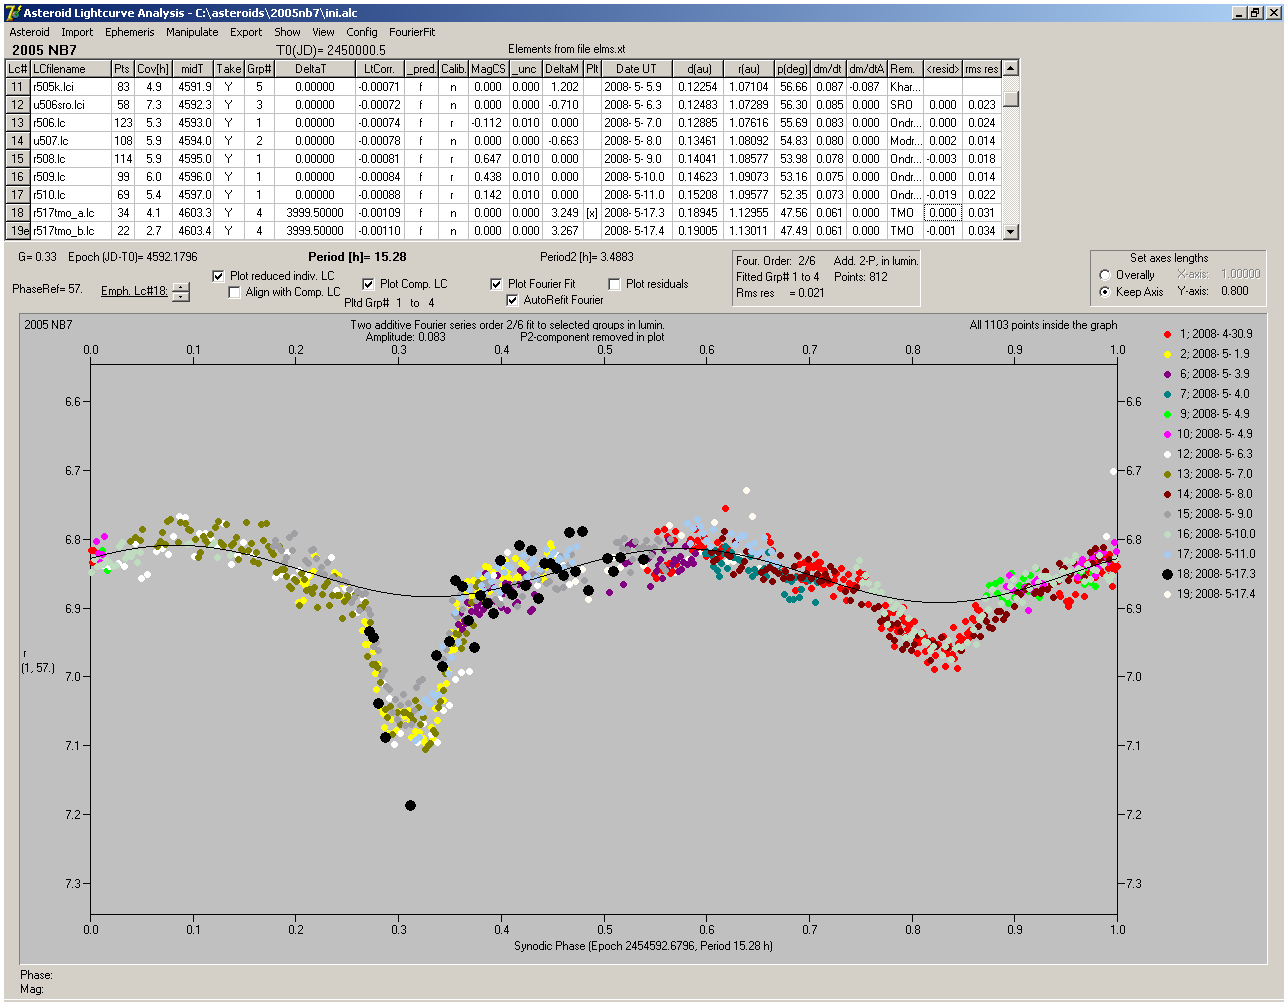Image resolution: width=1288 pixels, height=1002 pixels.
Task: Click the MagCS column header
Action: point(488,69)
